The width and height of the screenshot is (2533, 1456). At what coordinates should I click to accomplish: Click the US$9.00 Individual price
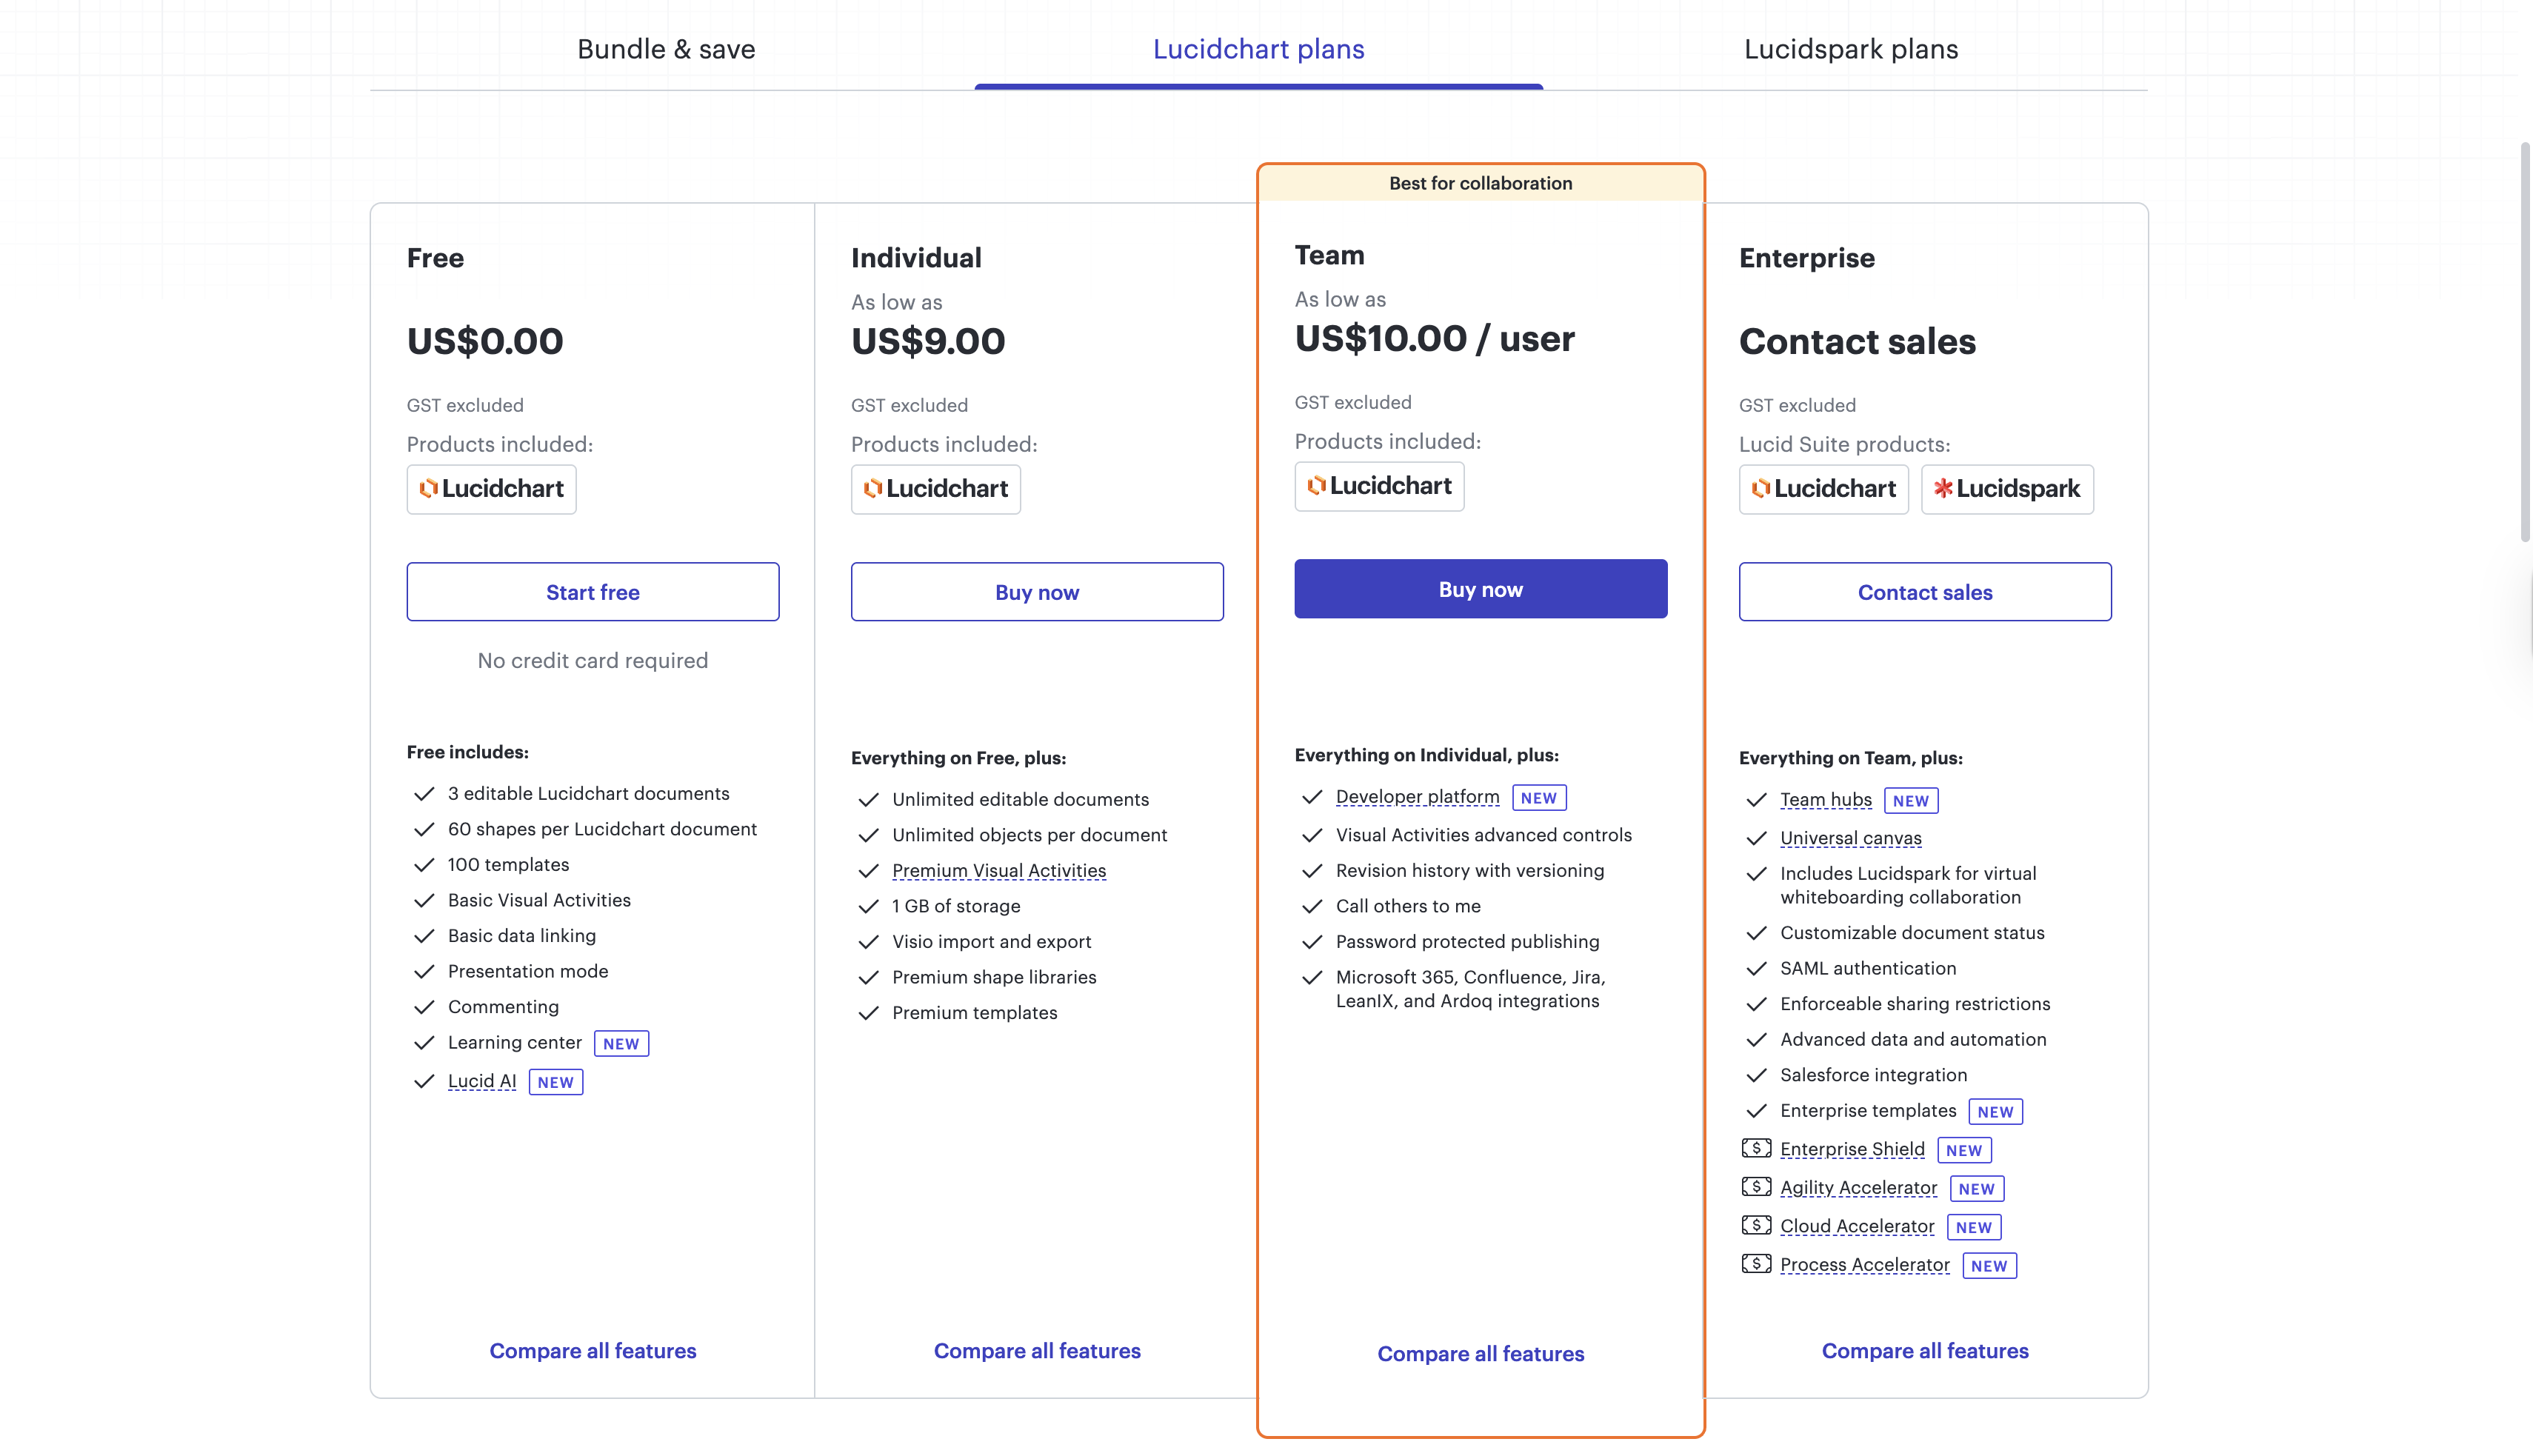pos(928,341)
